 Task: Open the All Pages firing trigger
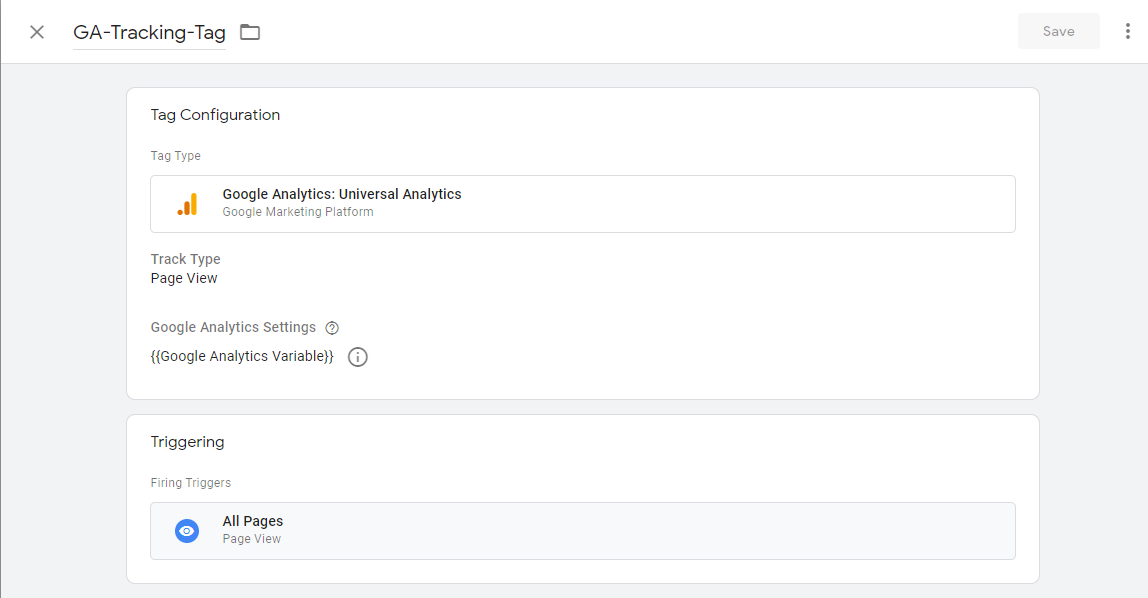pos(582,530)
